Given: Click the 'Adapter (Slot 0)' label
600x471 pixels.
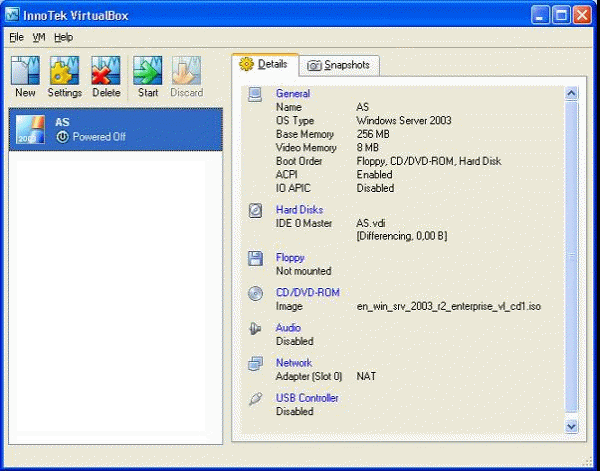Looking at the screenshot, I should (309, 376).
